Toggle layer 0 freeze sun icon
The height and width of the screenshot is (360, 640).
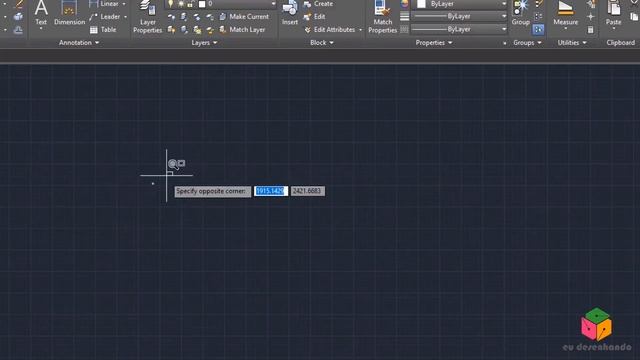click(x=181, y=4)
